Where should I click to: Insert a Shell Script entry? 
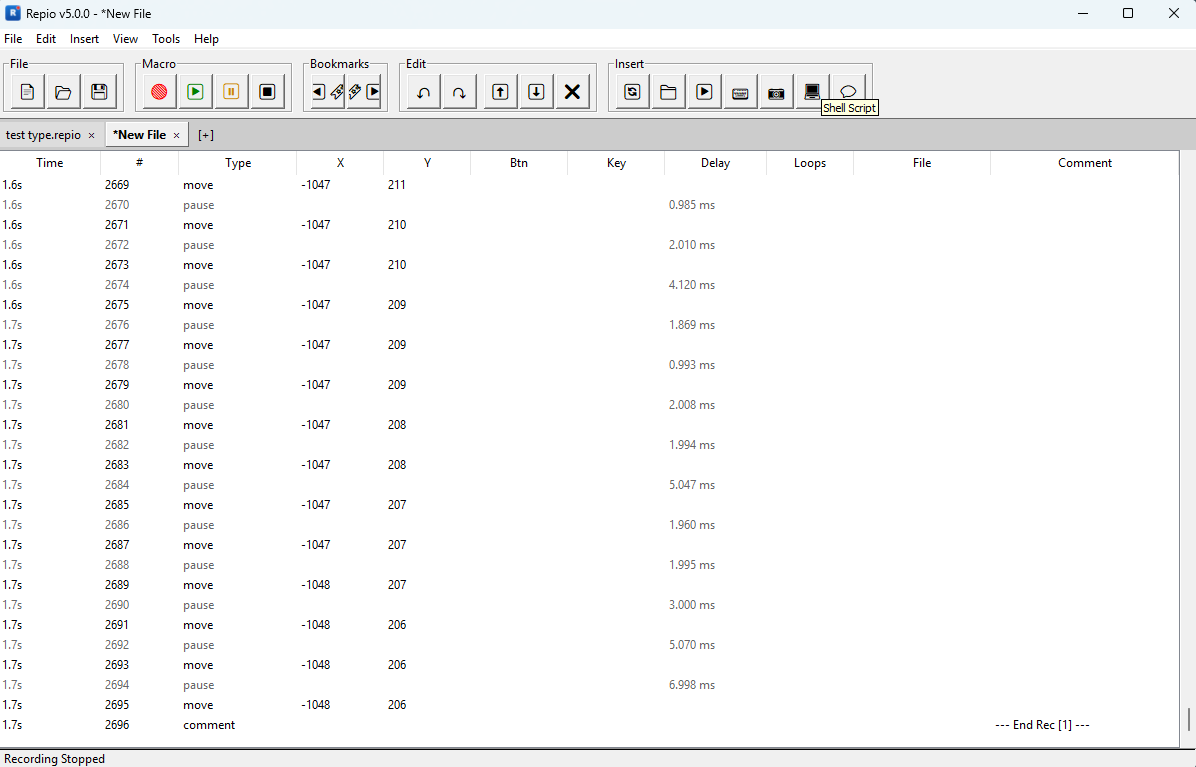pyautogui.click(x=812, y=91)
